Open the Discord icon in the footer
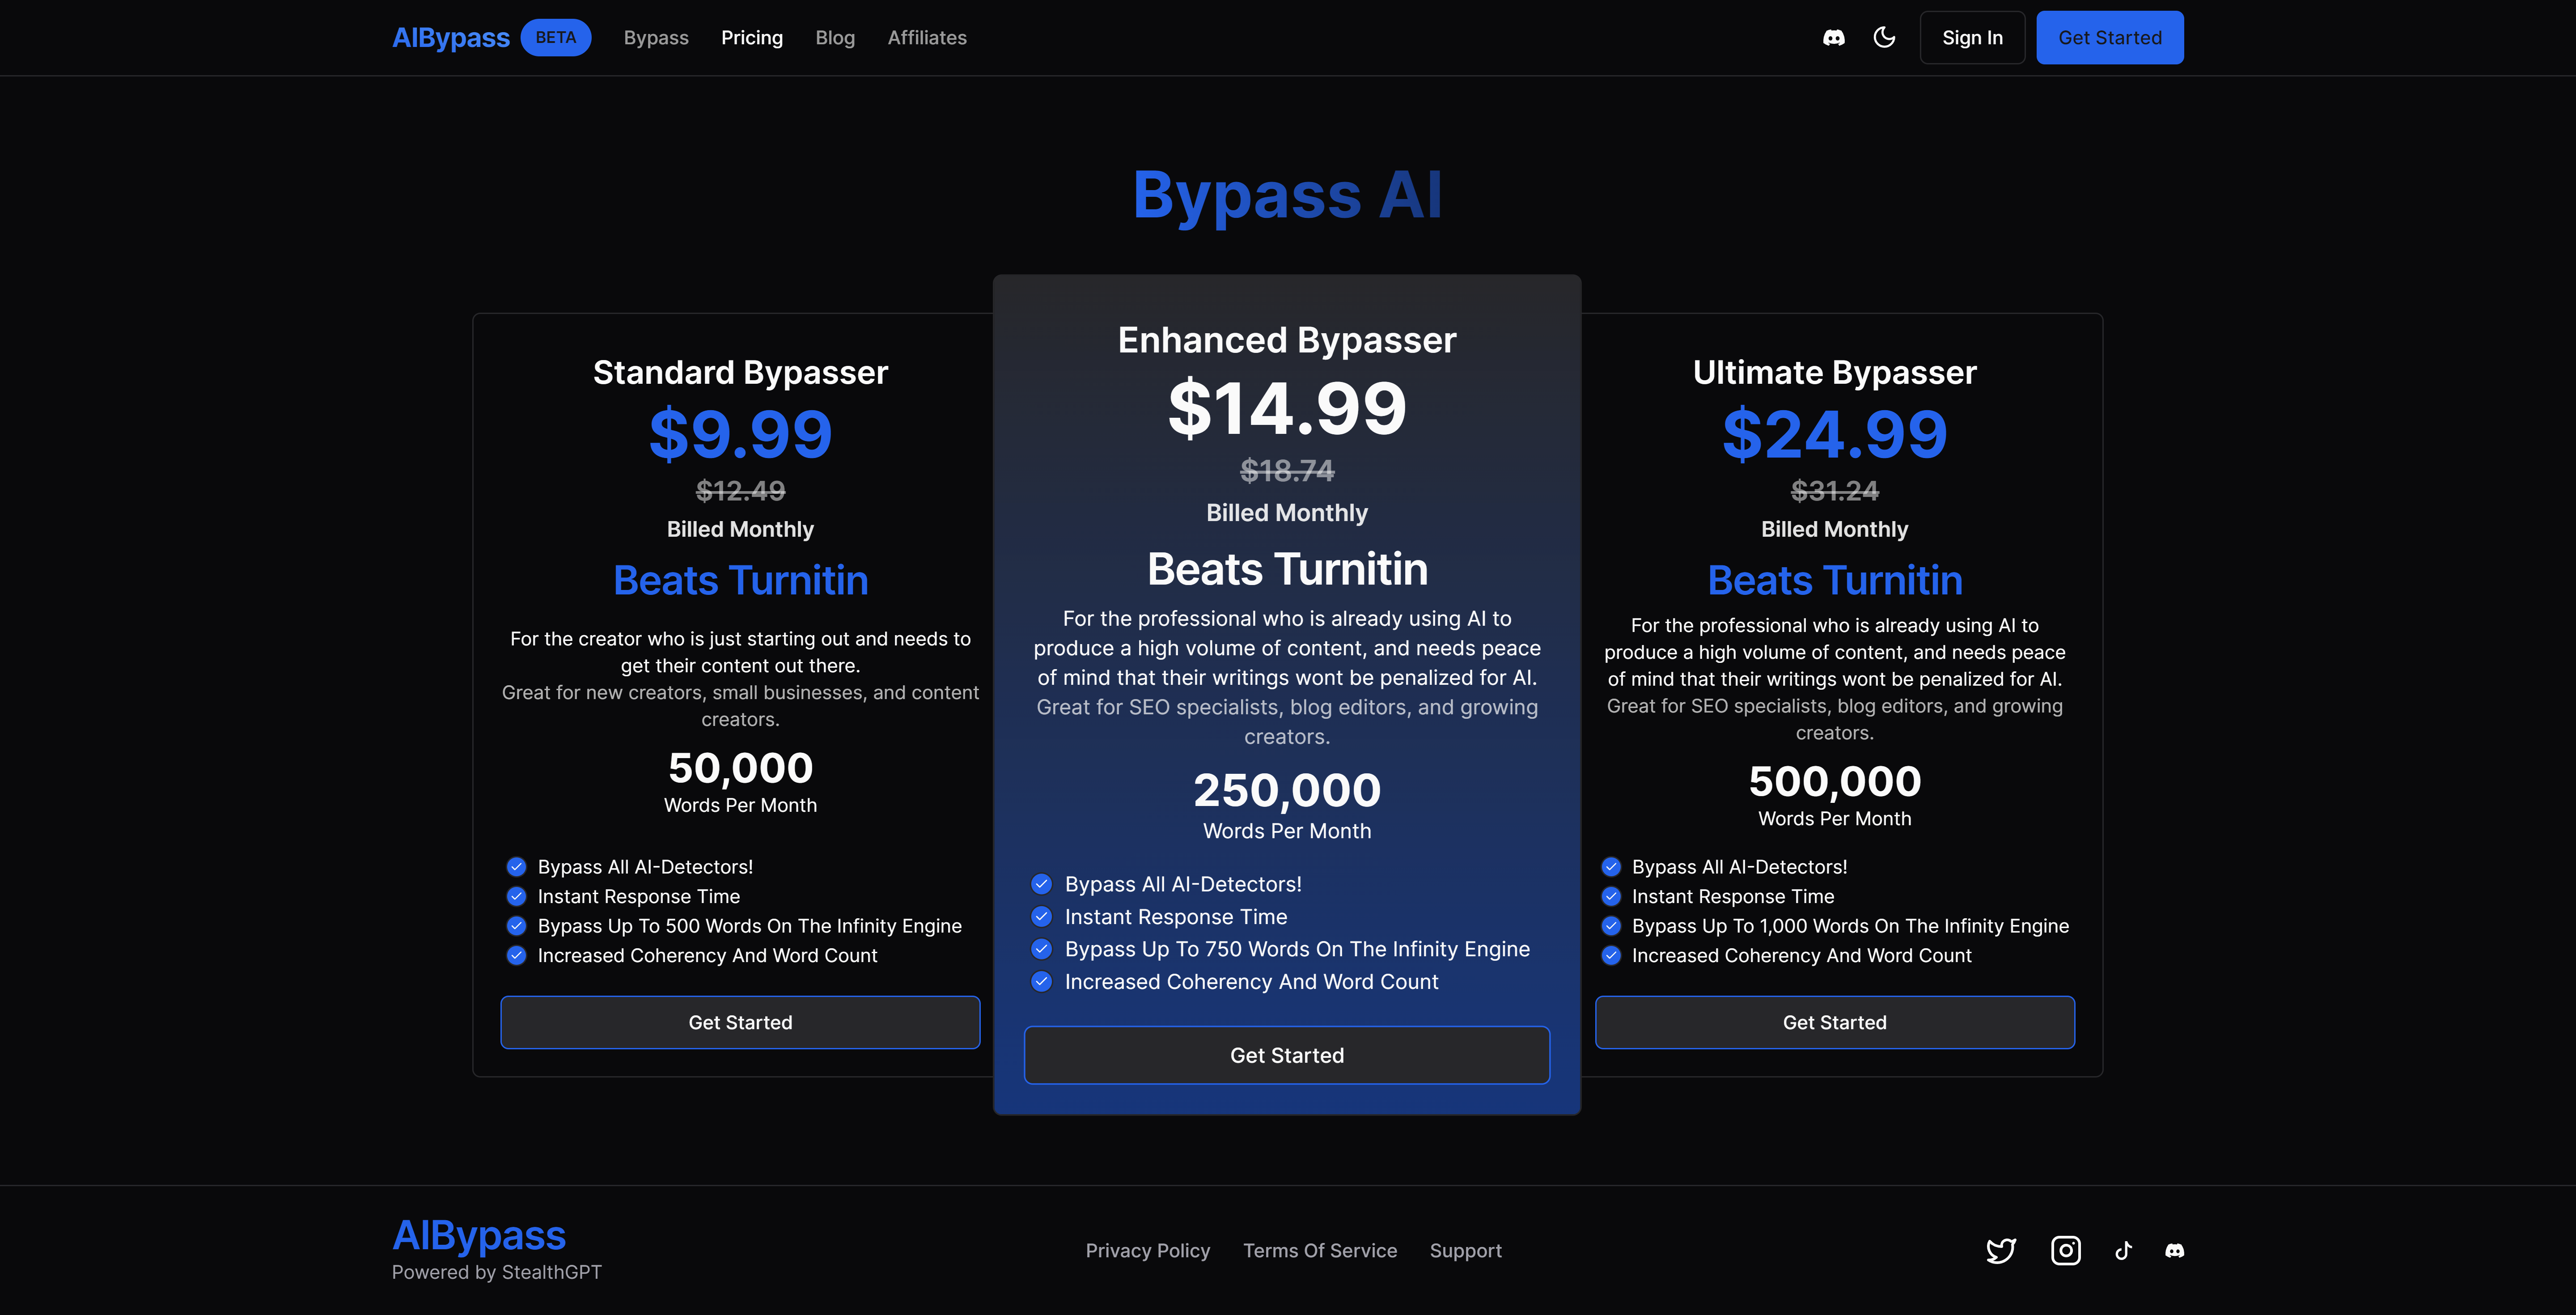 (2175, 1250)
